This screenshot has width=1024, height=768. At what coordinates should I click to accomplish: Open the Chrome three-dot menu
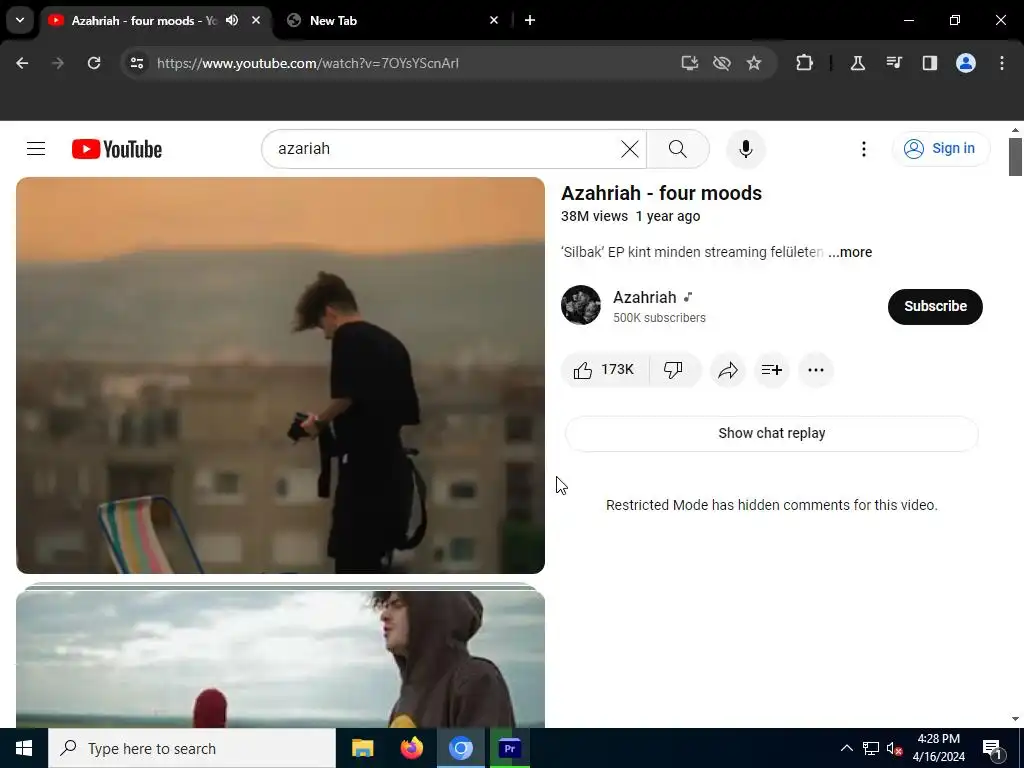[1002, 63]
